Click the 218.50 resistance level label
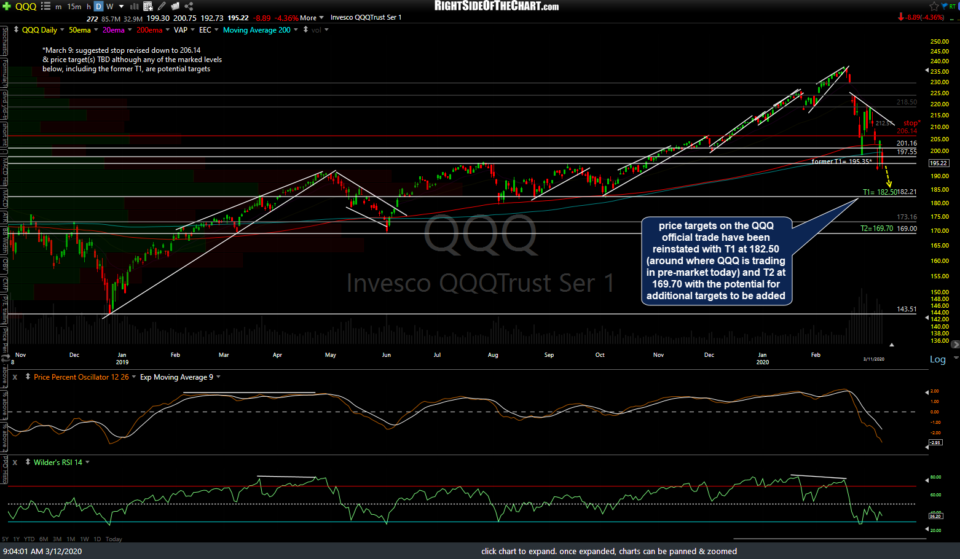 [907, 102]
